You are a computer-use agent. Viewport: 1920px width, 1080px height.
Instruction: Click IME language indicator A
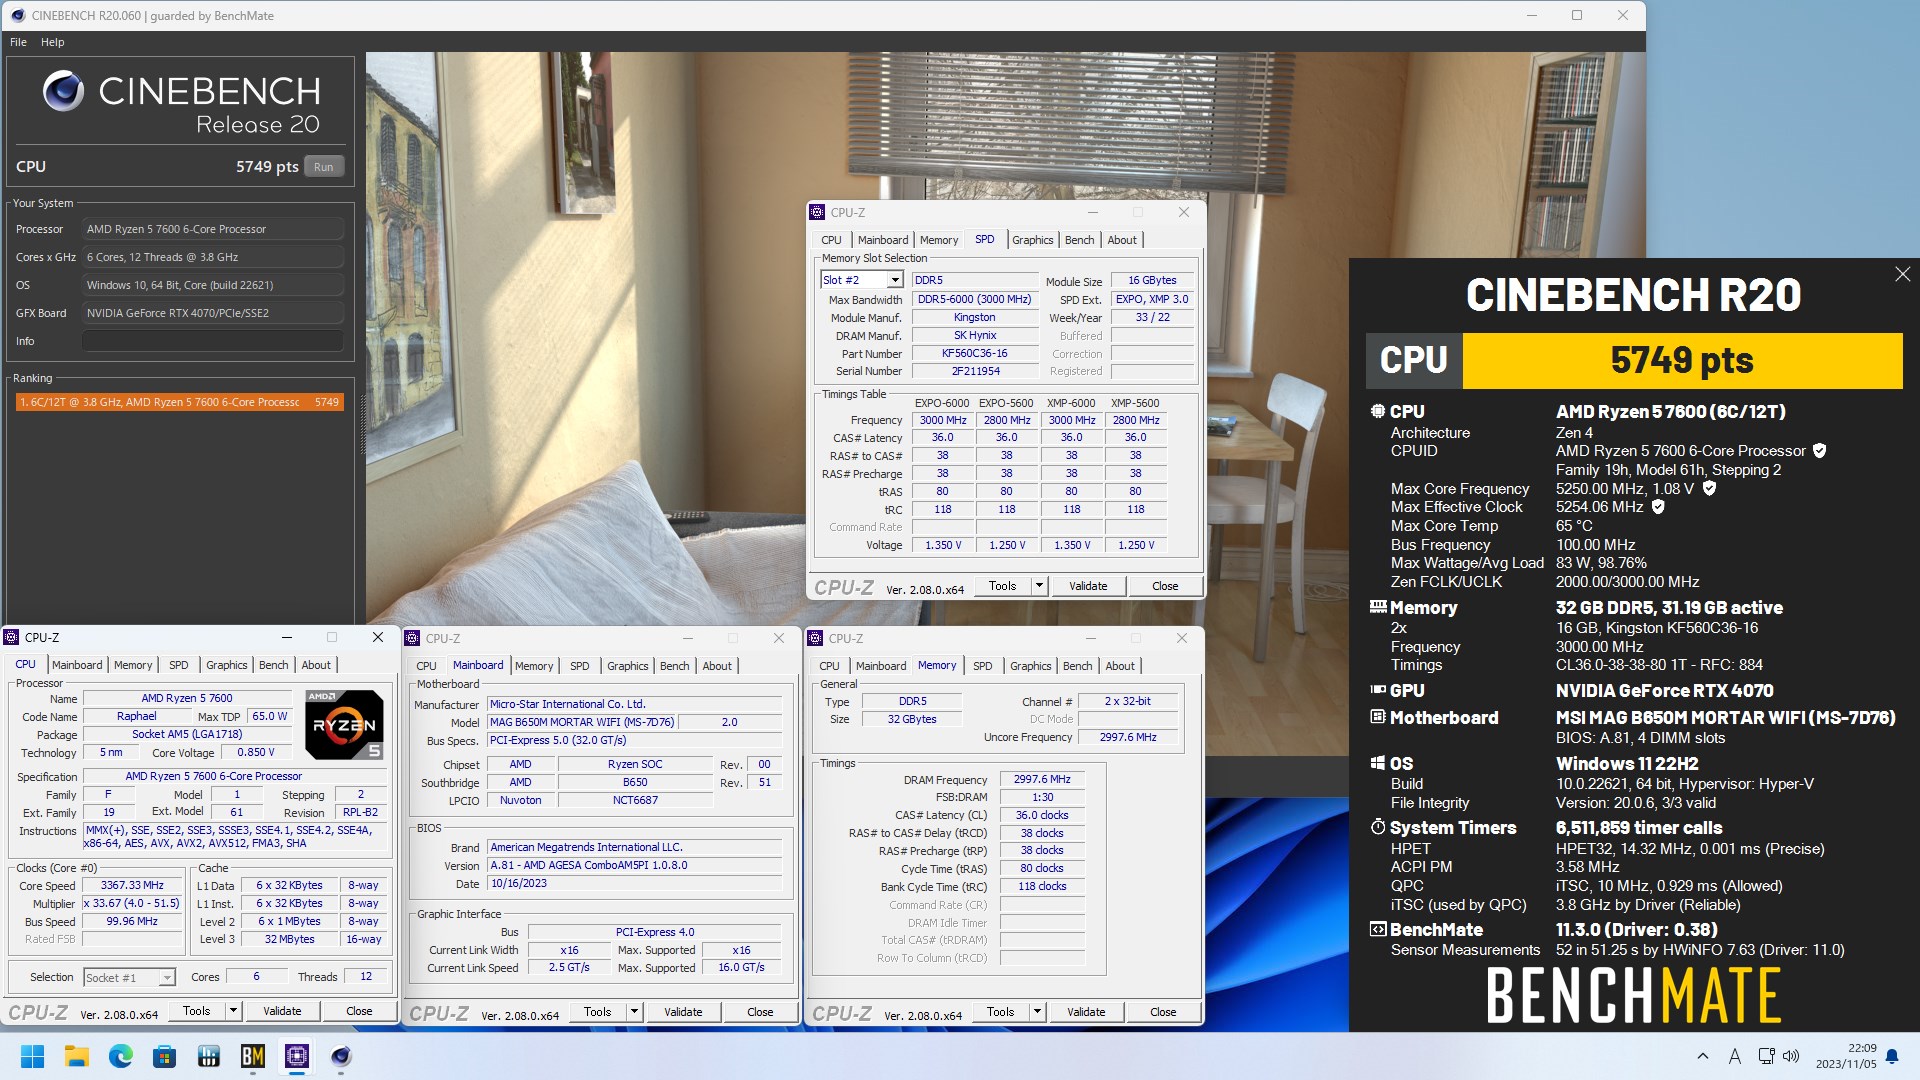point(1735,1056)
